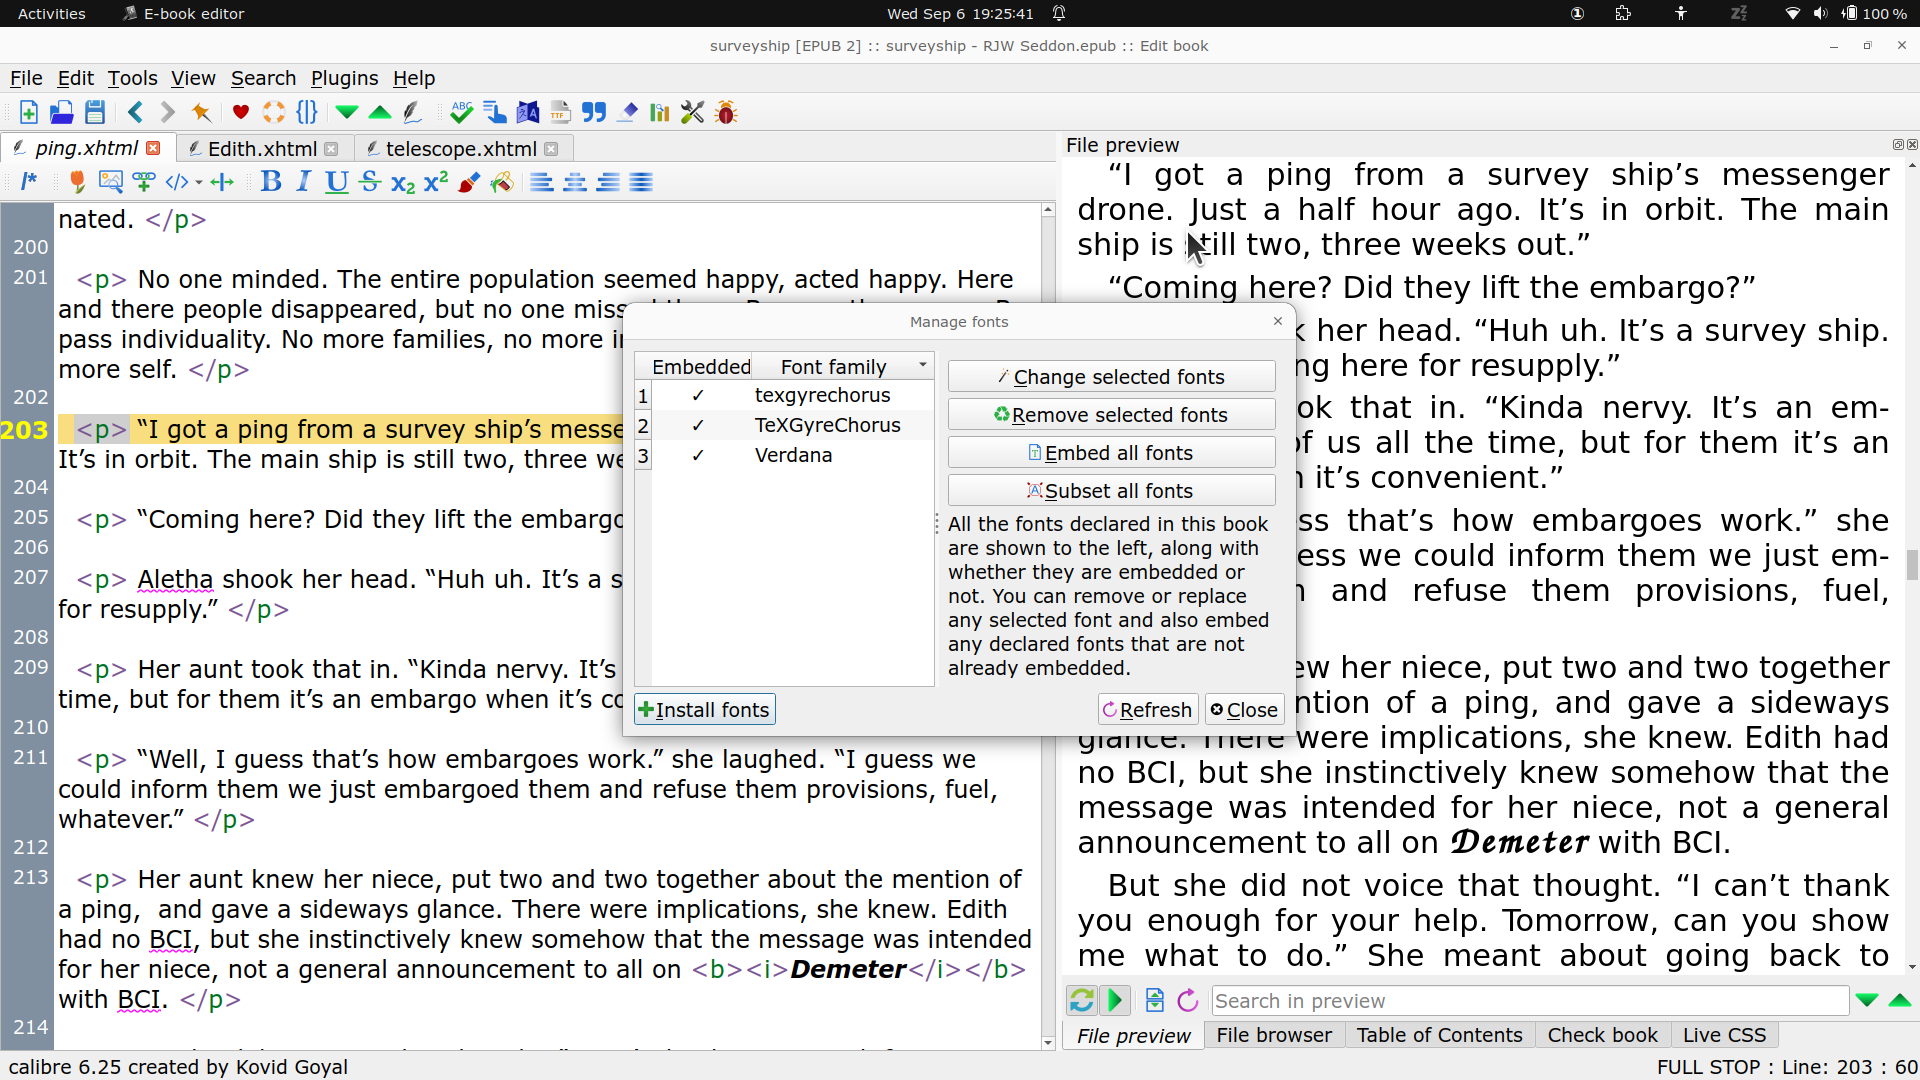Toggle auto-reload preview button

click(x=1081, y=1000)
